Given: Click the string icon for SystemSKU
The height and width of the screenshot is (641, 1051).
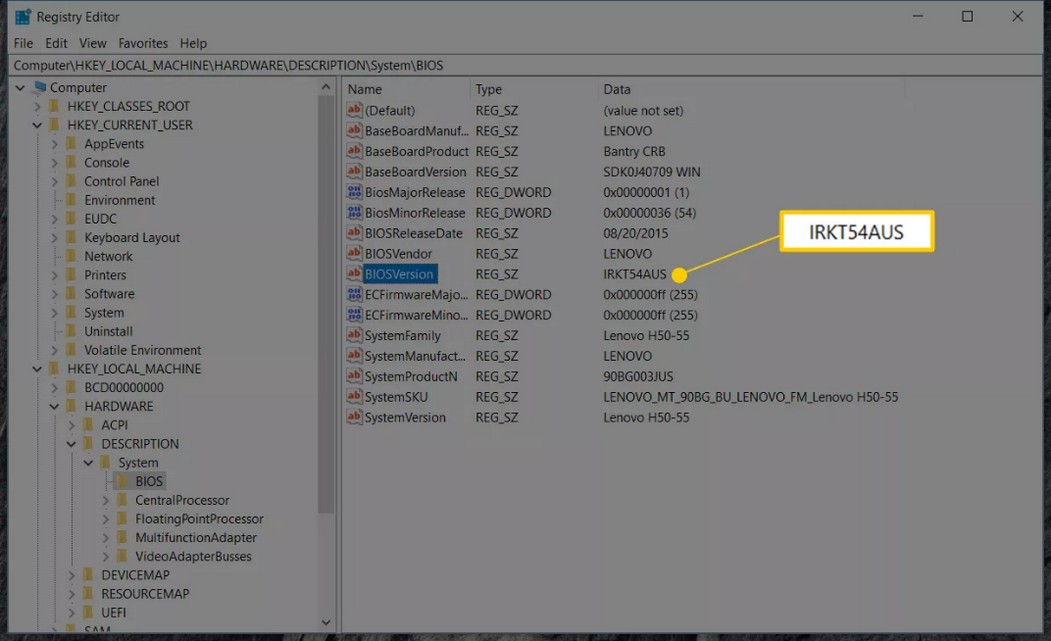Looking at the screenshot, I should pyautogui.click(x=354, y=397).
